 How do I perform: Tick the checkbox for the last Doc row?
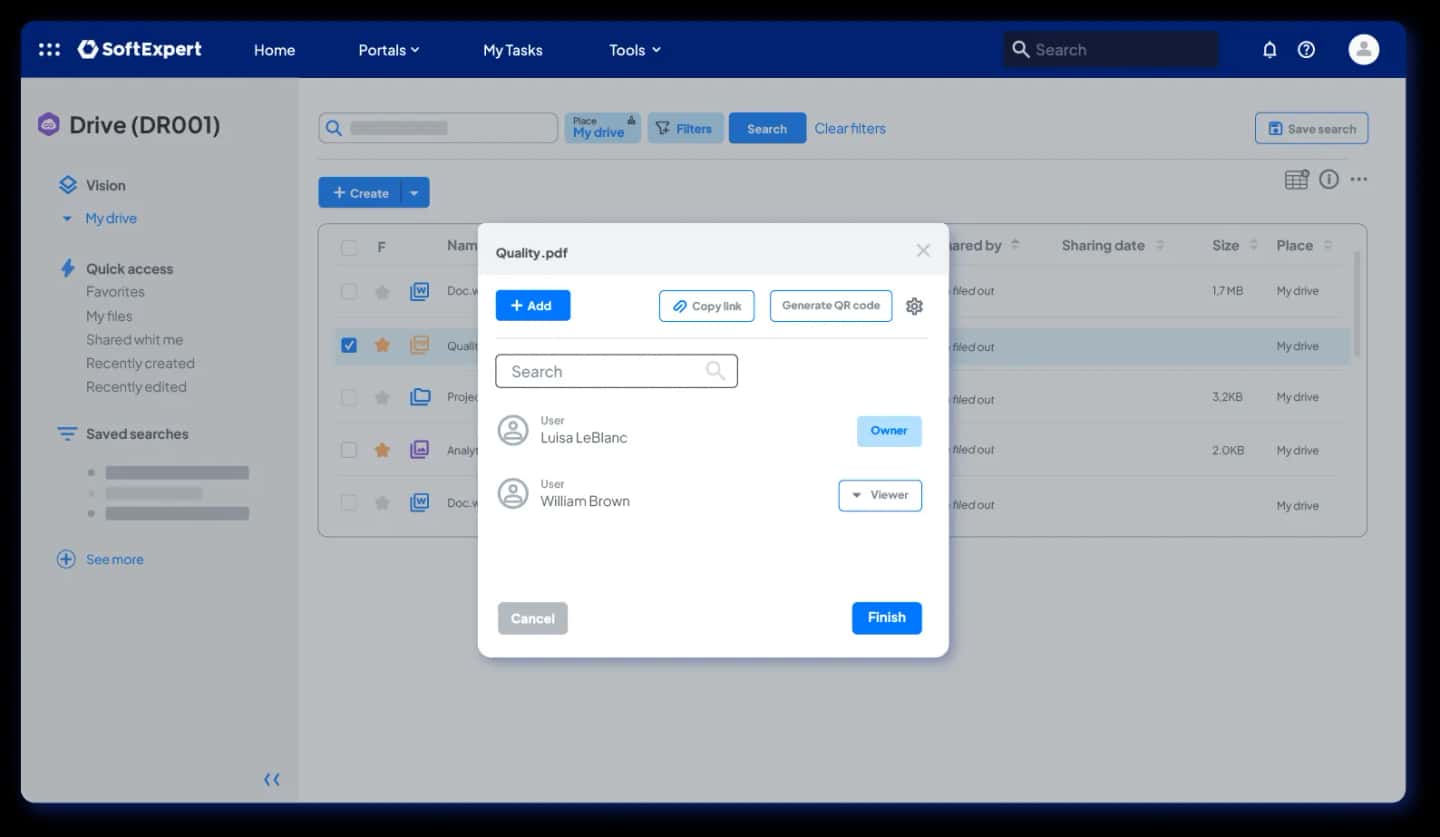[x=349, y=502]
